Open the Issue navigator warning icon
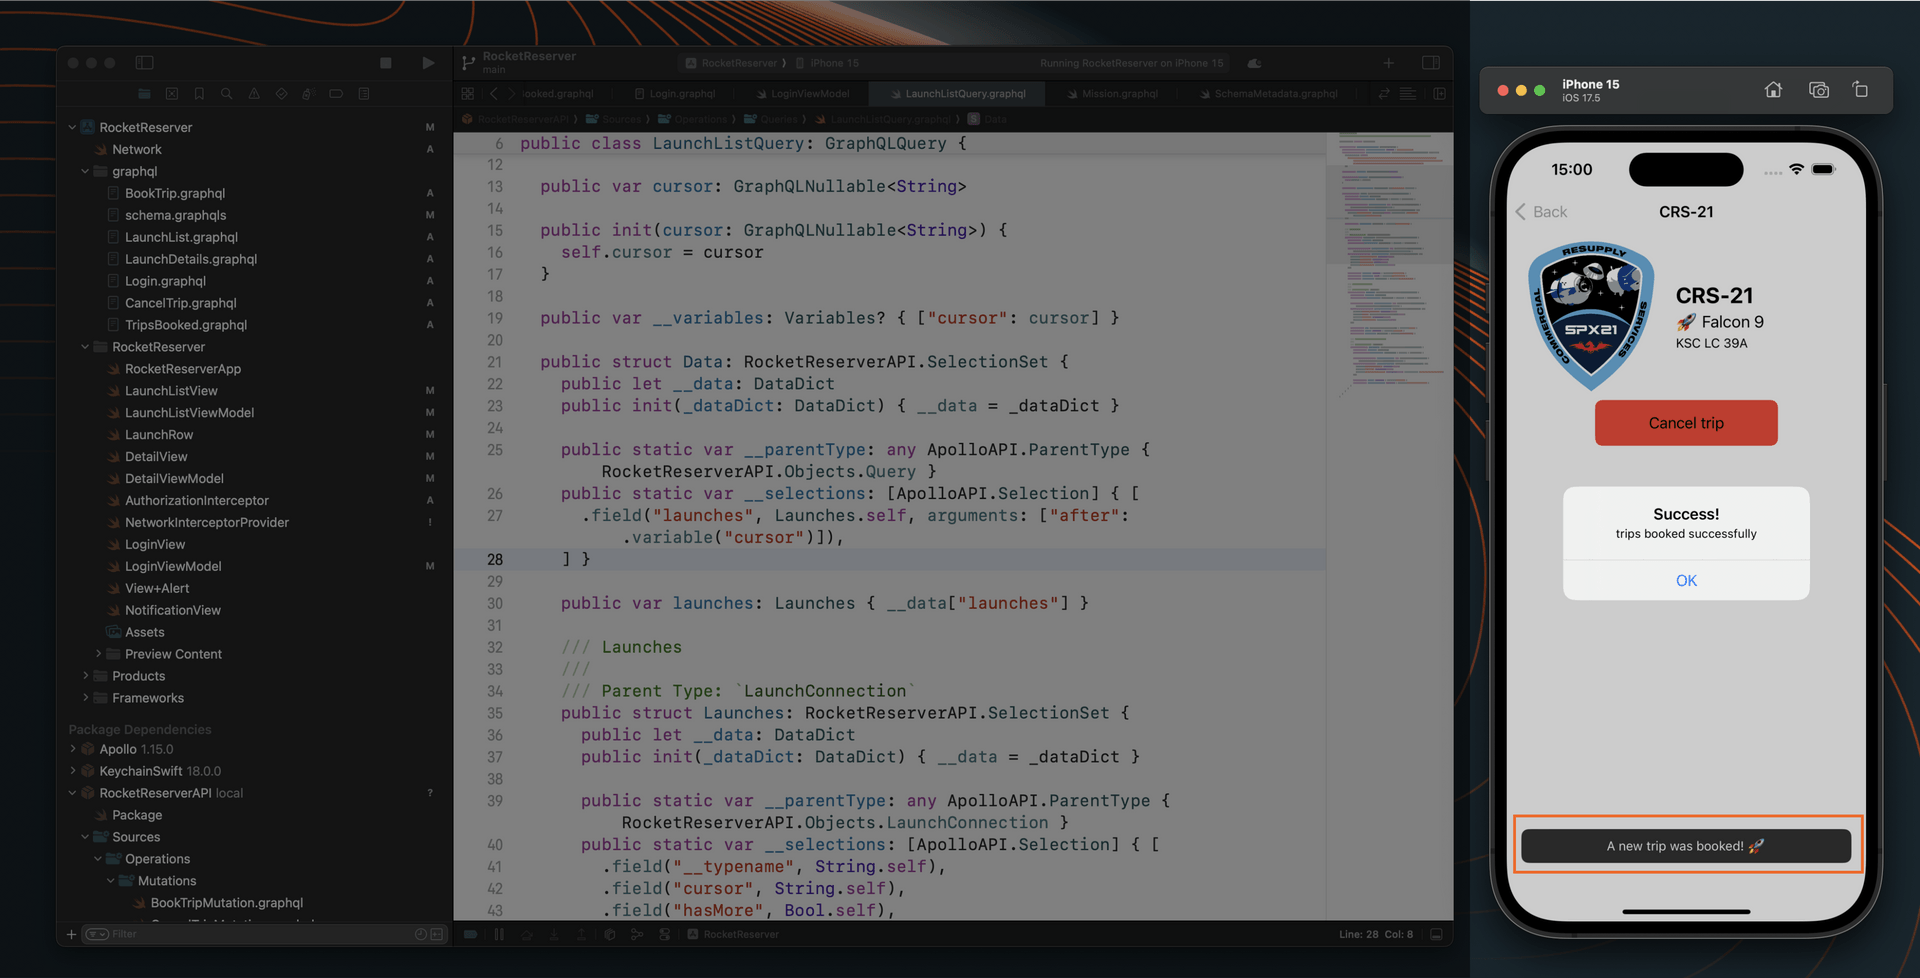1920x978 pixels. coord(254,93)
